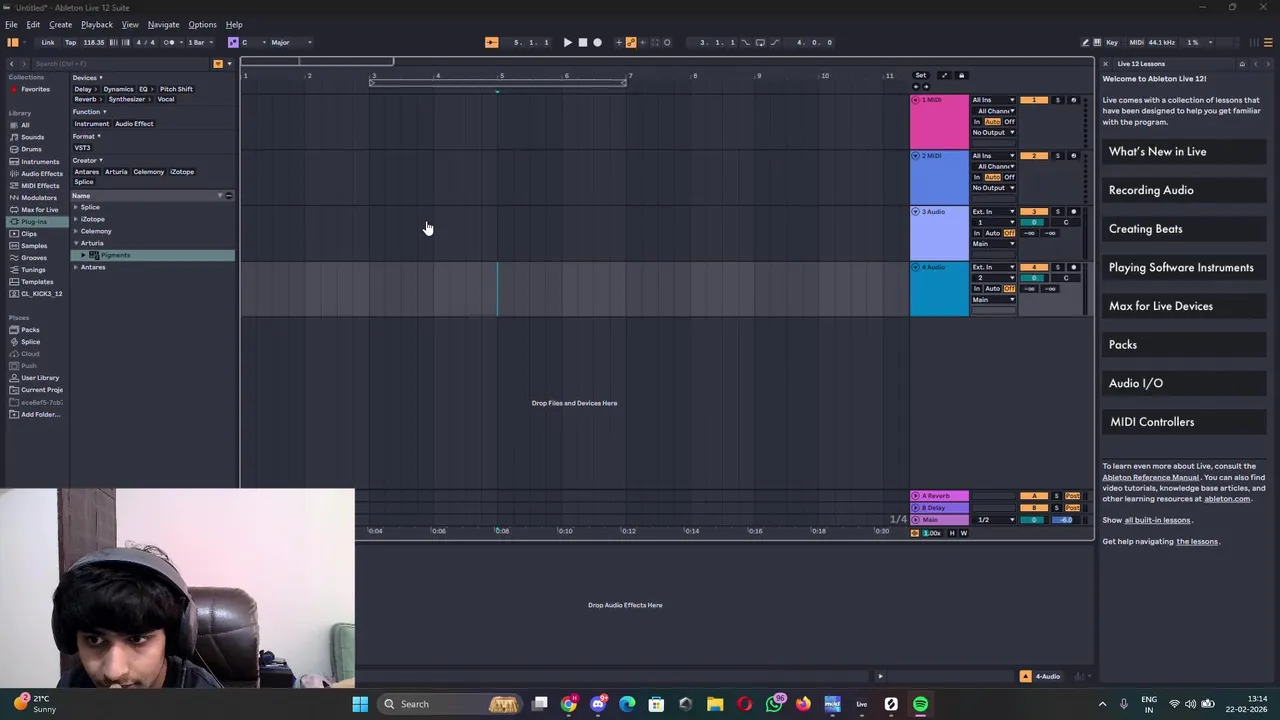This screenshot has height=720, width=1280.
Task: Expand the iZotope folder in browser
Action: click(x=76, y=219)
